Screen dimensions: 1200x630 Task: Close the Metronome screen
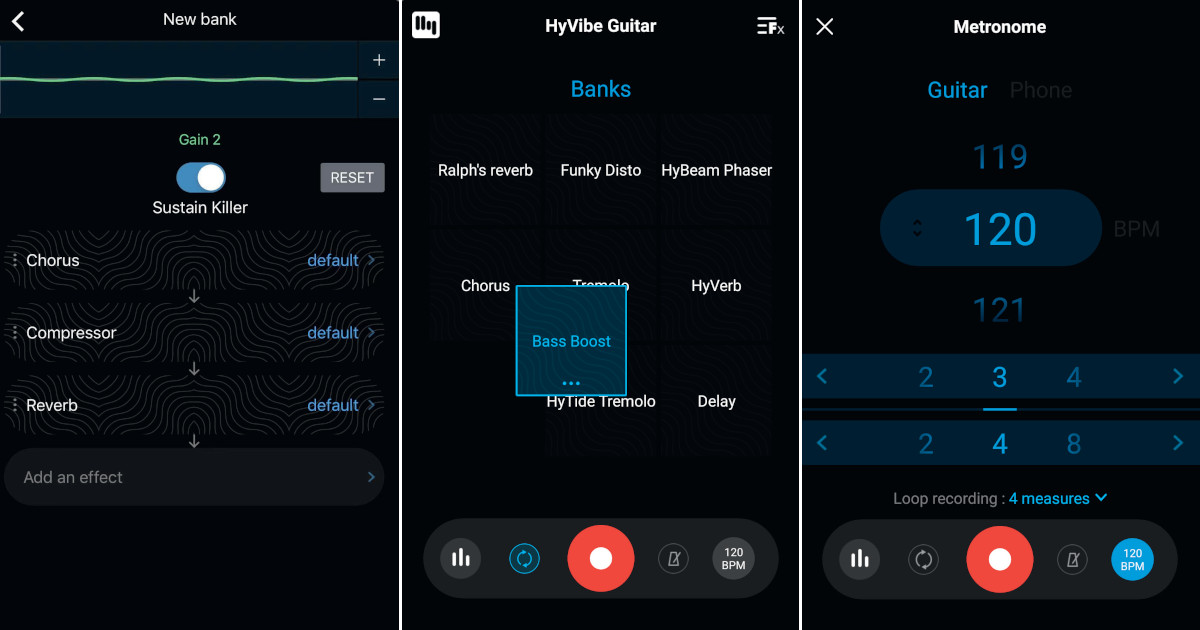(824, 27)
